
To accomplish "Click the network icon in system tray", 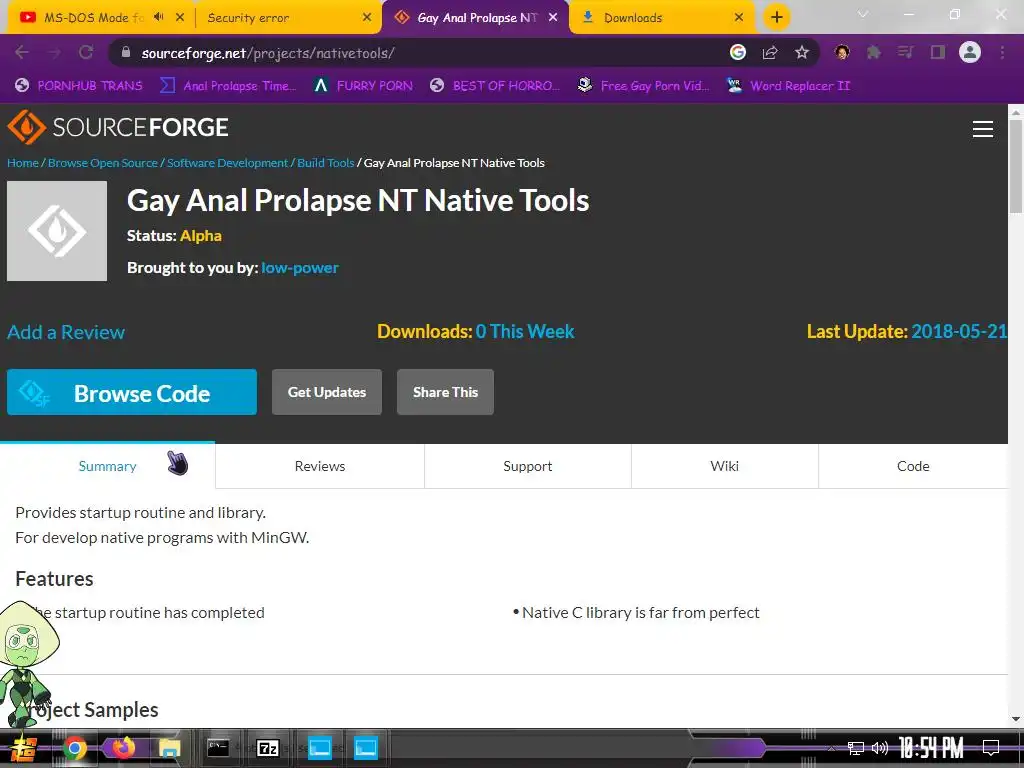I will tap(856, 748).
